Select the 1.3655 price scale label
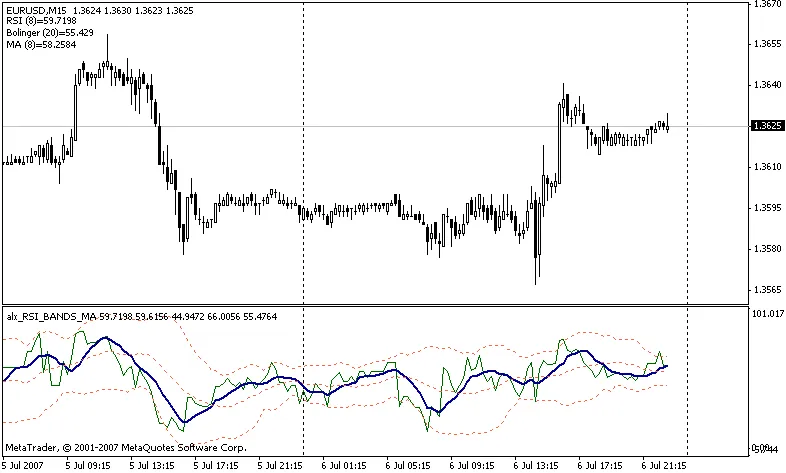The image size is (786, 473). [766, 44]
